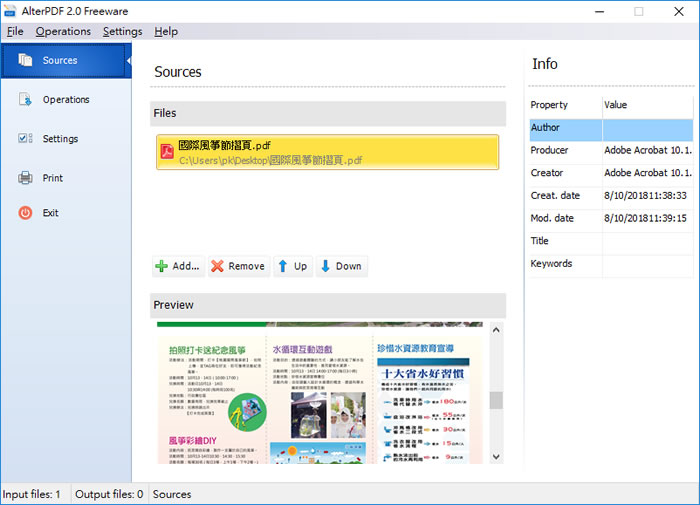Image resolution: width=700 pixels, height=505 pixels.
Task: Click the Settings checklist icon in sidebar
Action: point(25,138)
